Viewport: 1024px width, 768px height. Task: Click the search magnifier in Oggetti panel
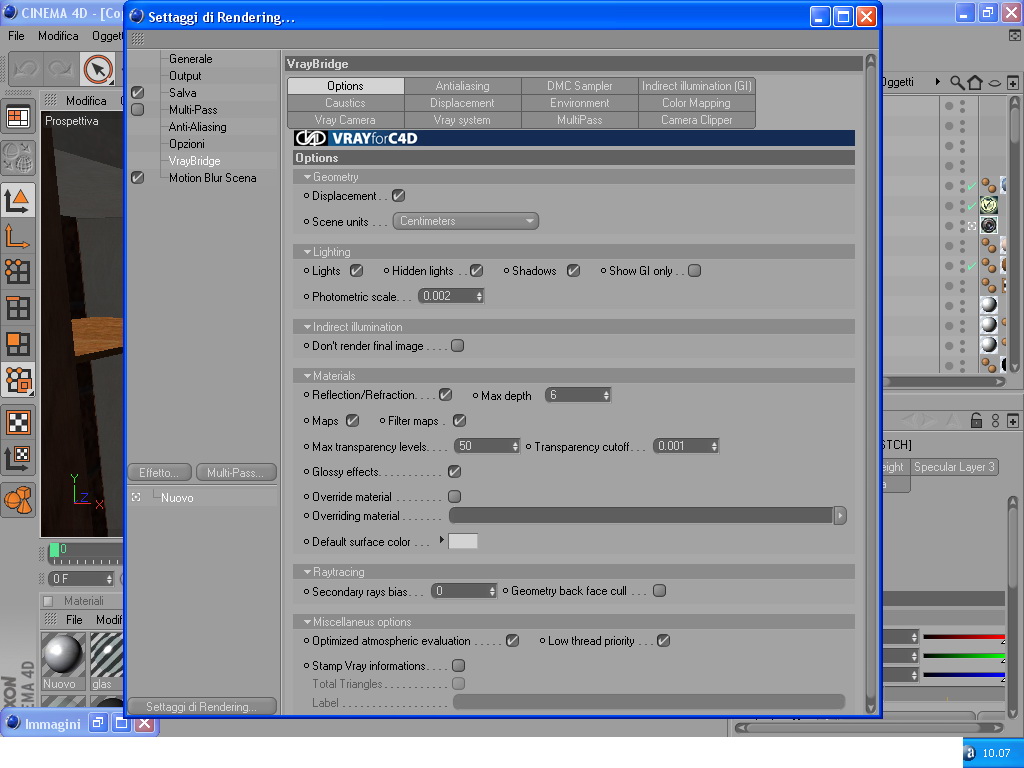pyautogui.click(x=957, y=82)
